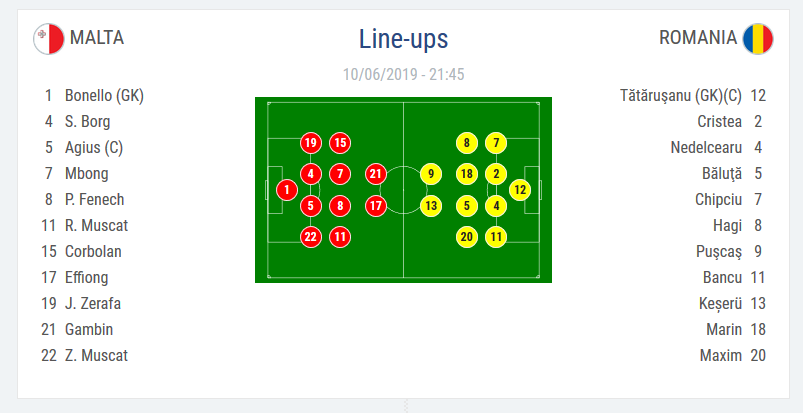Click yellow player marker number 9
This screenshot has width=803, height=413.
point(431,174)
